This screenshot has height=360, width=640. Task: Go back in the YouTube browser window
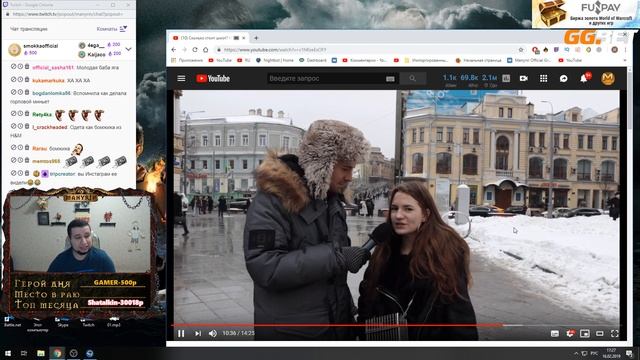tap(174, 49)
